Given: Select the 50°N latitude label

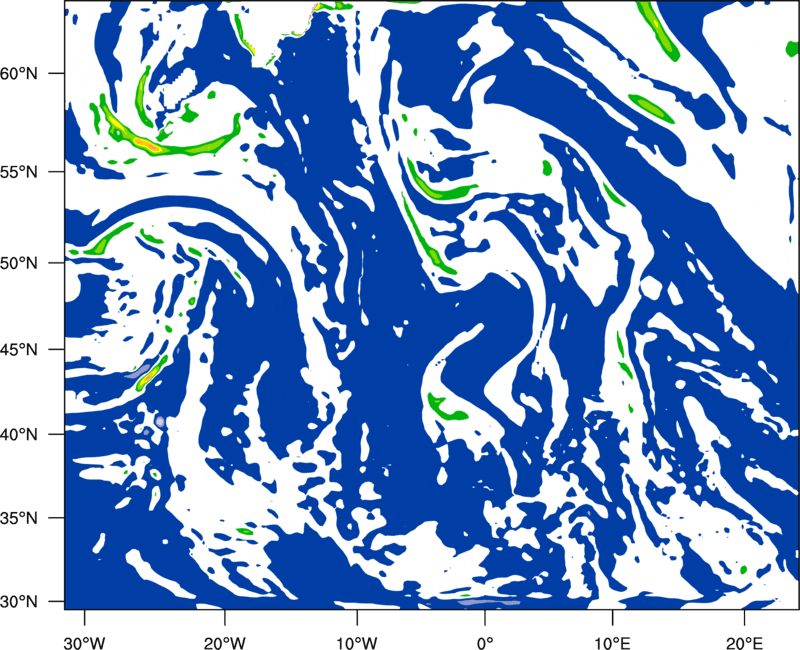Looking at the screenshot, I should (19, 263).
